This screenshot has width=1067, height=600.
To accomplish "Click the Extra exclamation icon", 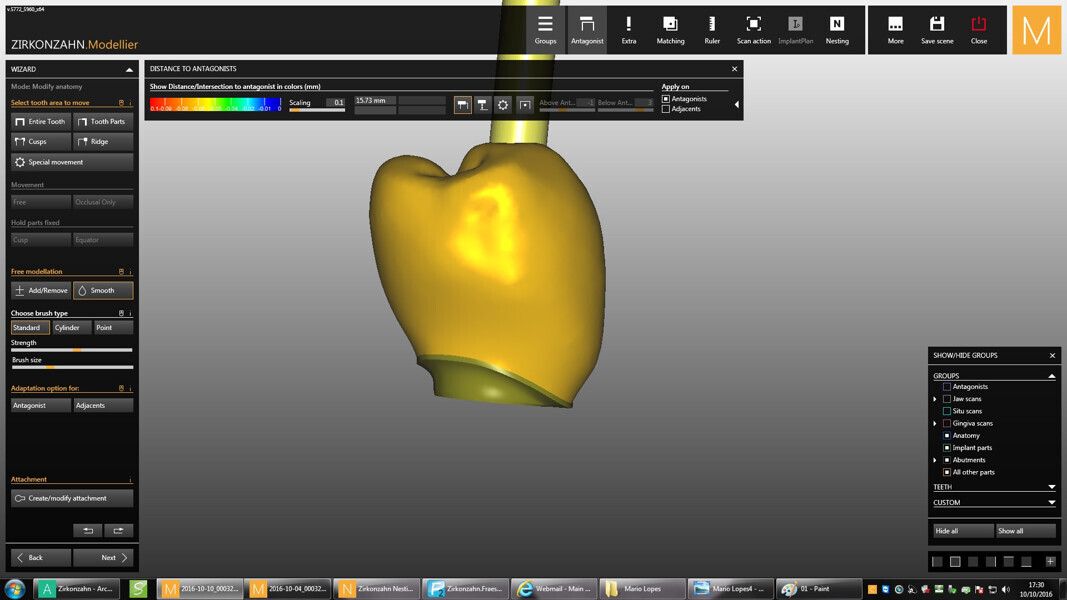I will point(628,29).
